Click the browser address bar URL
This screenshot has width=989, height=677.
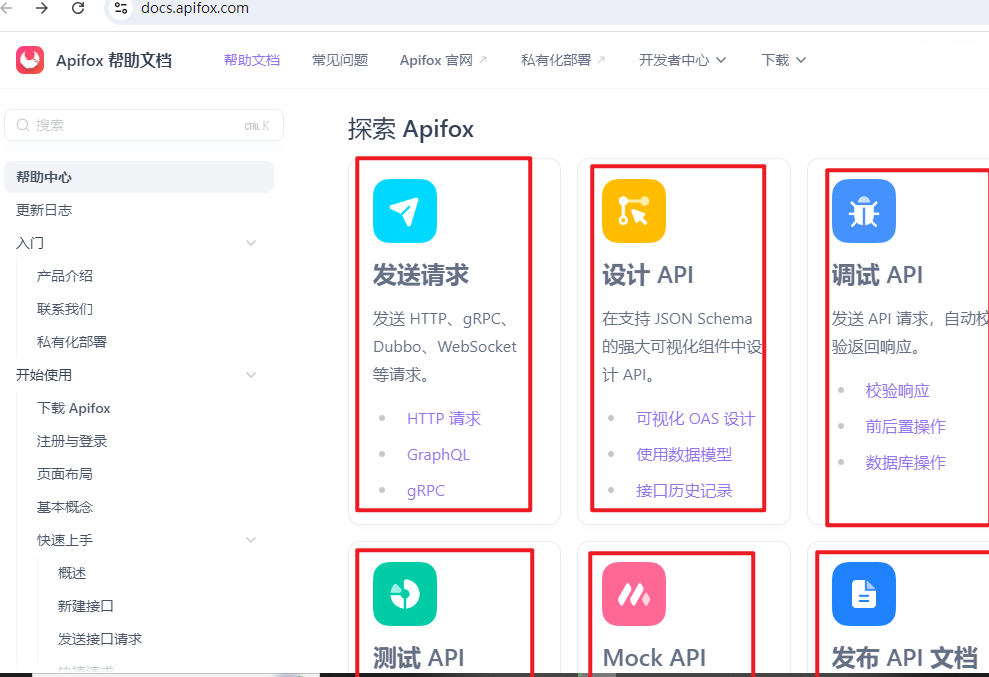[195, 8]
